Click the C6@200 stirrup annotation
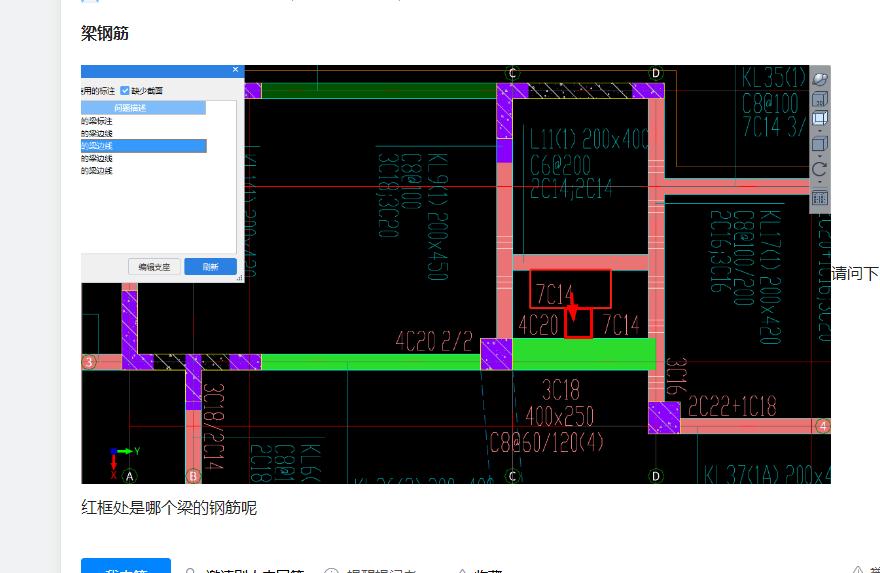 point(560,165)
